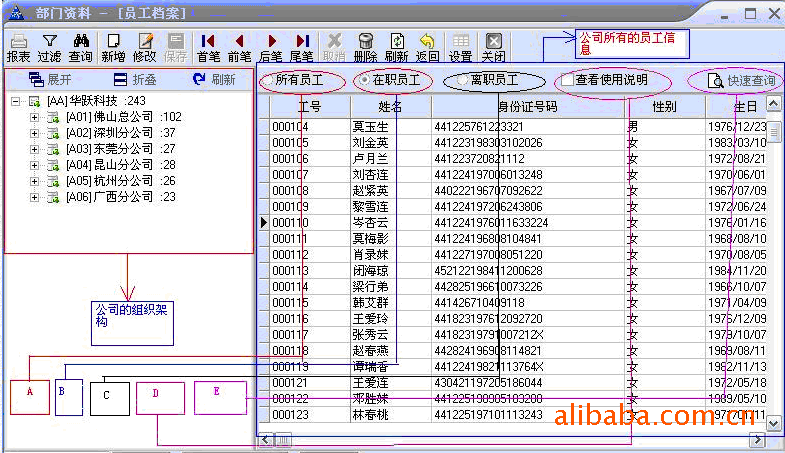Image resolution: width=785 pixels, height=453 pixels.
Task: Add a new record with 新增
Action: coord(113,47)
